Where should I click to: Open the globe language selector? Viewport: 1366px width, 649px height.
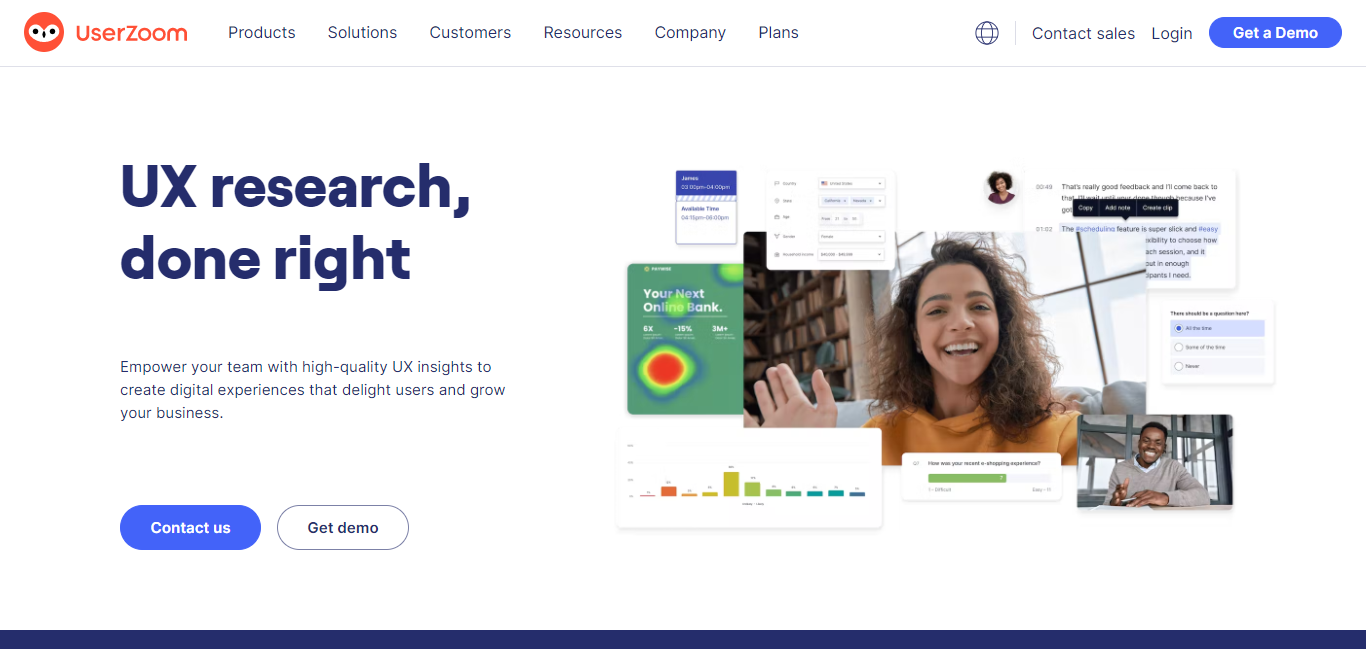tap(987, 33)
